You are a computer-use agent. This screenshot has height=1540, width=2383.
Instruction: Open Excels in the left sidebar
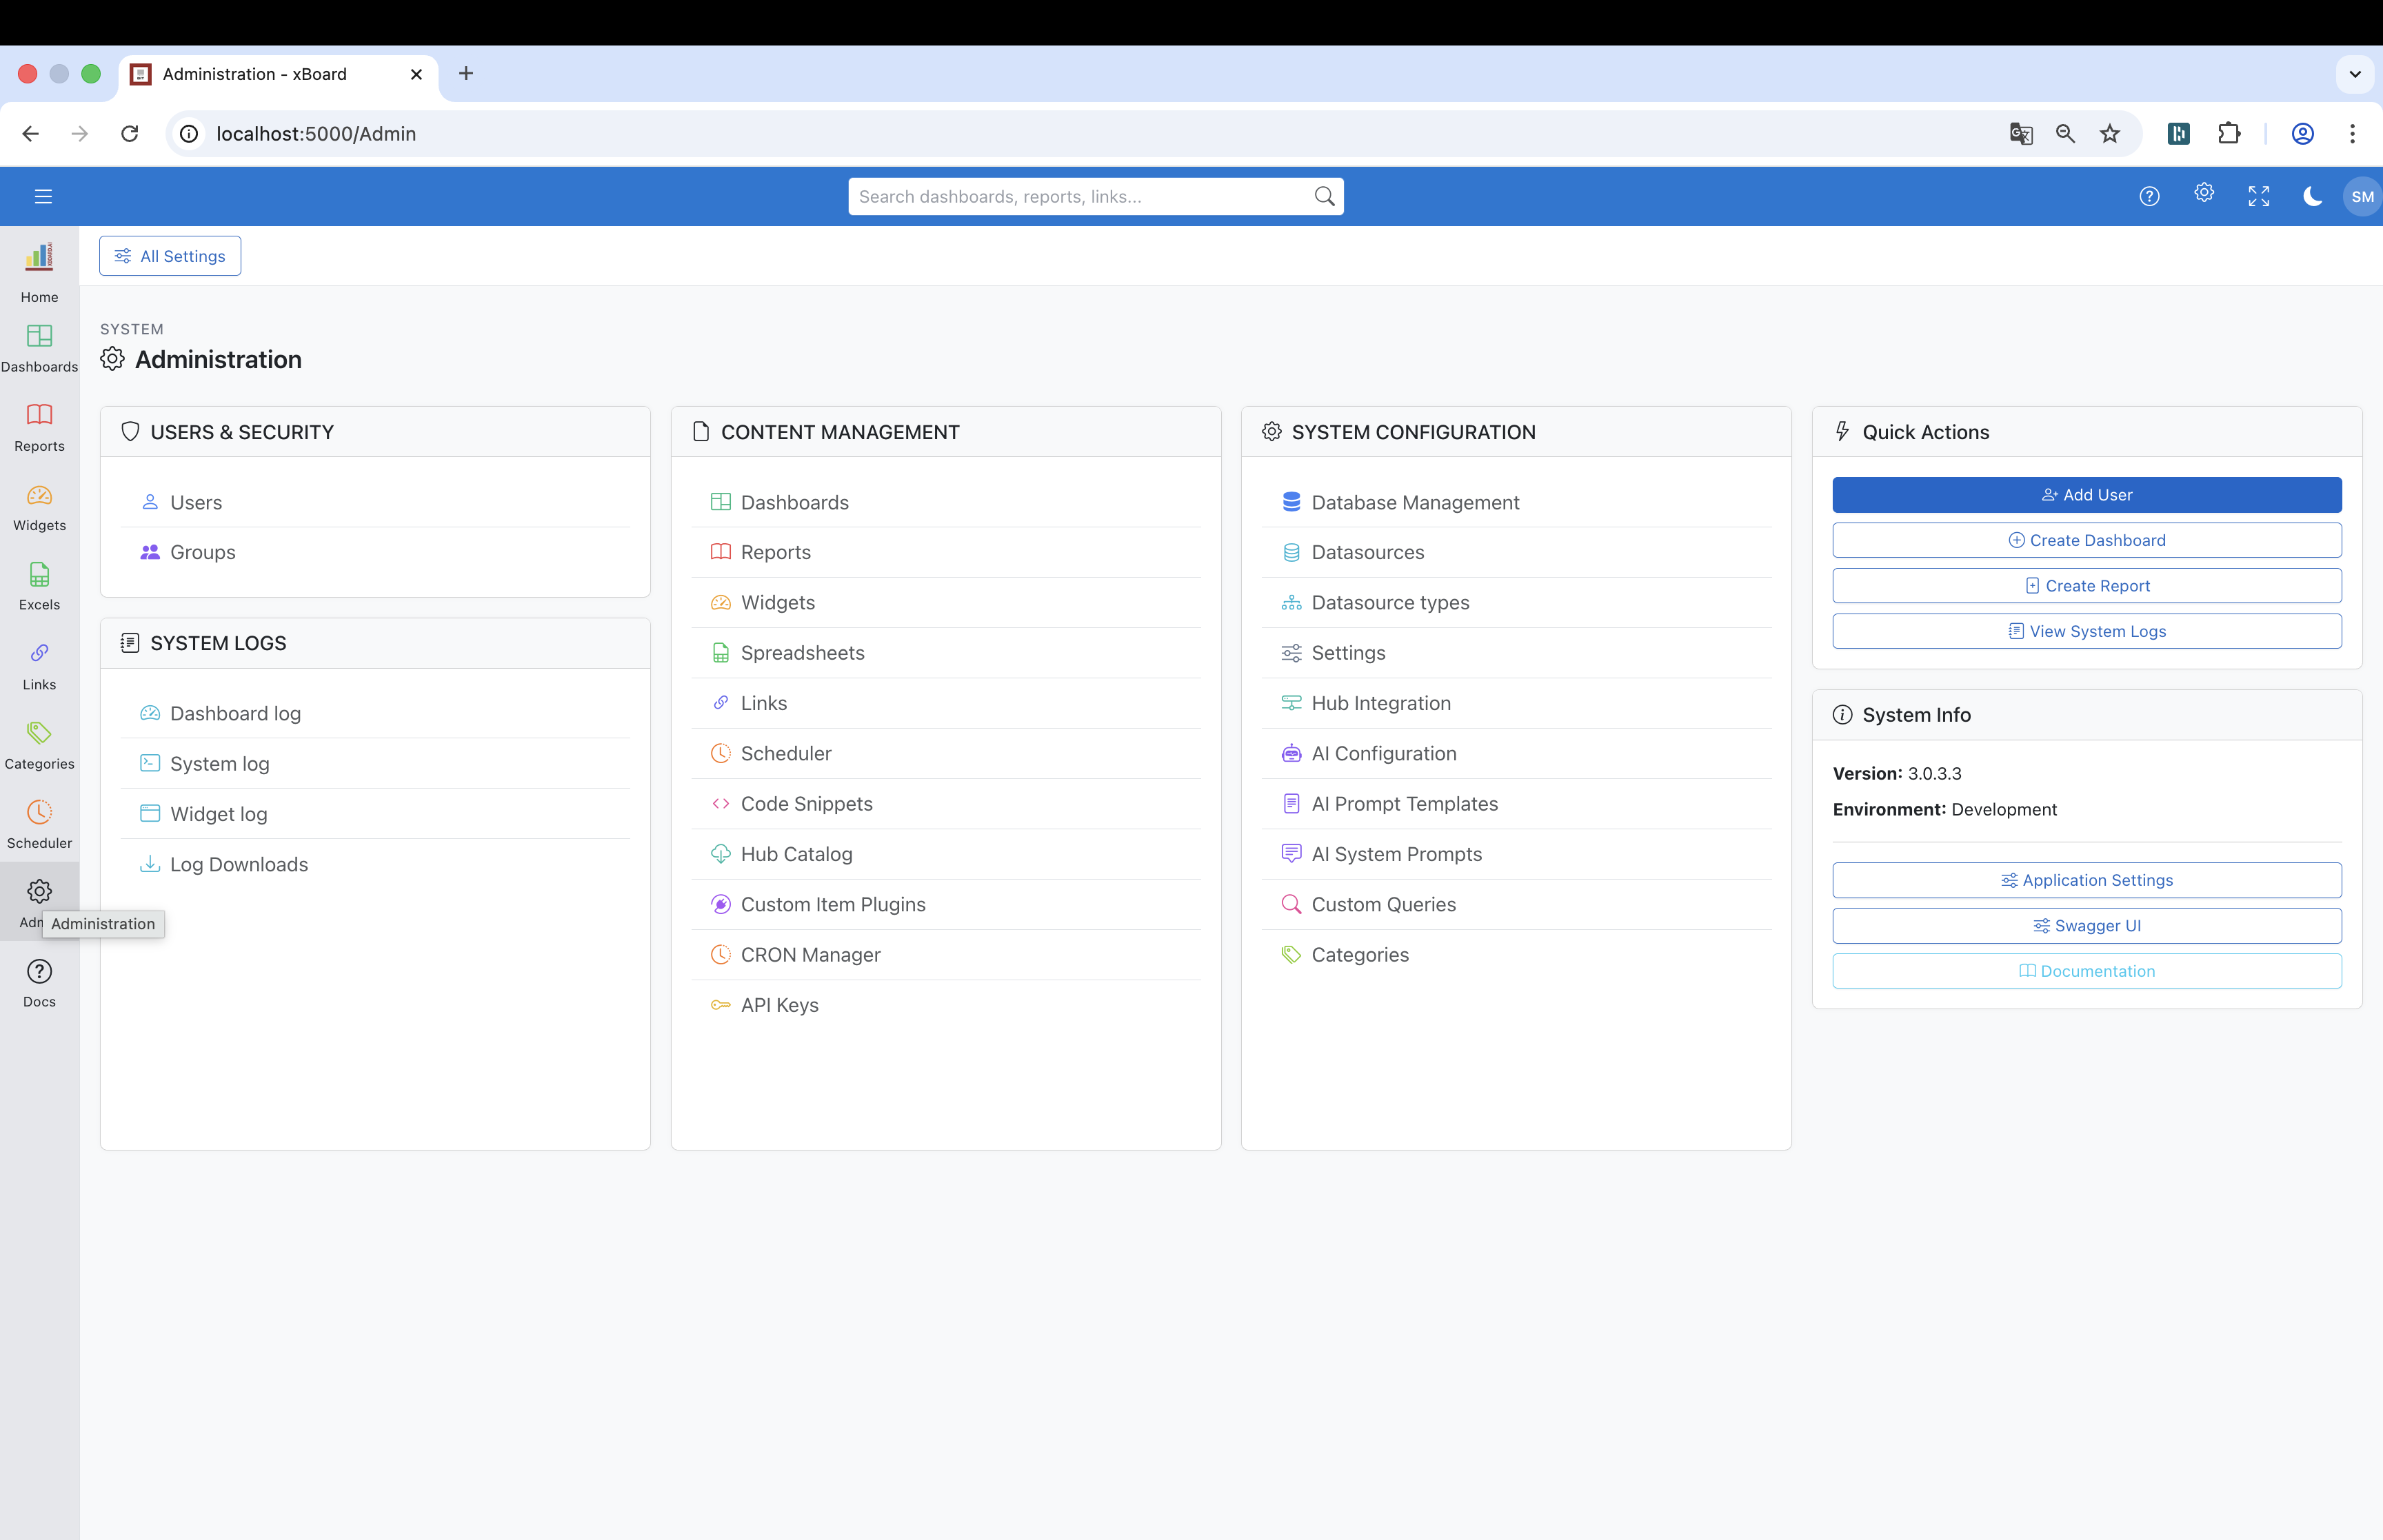[39, 586]
